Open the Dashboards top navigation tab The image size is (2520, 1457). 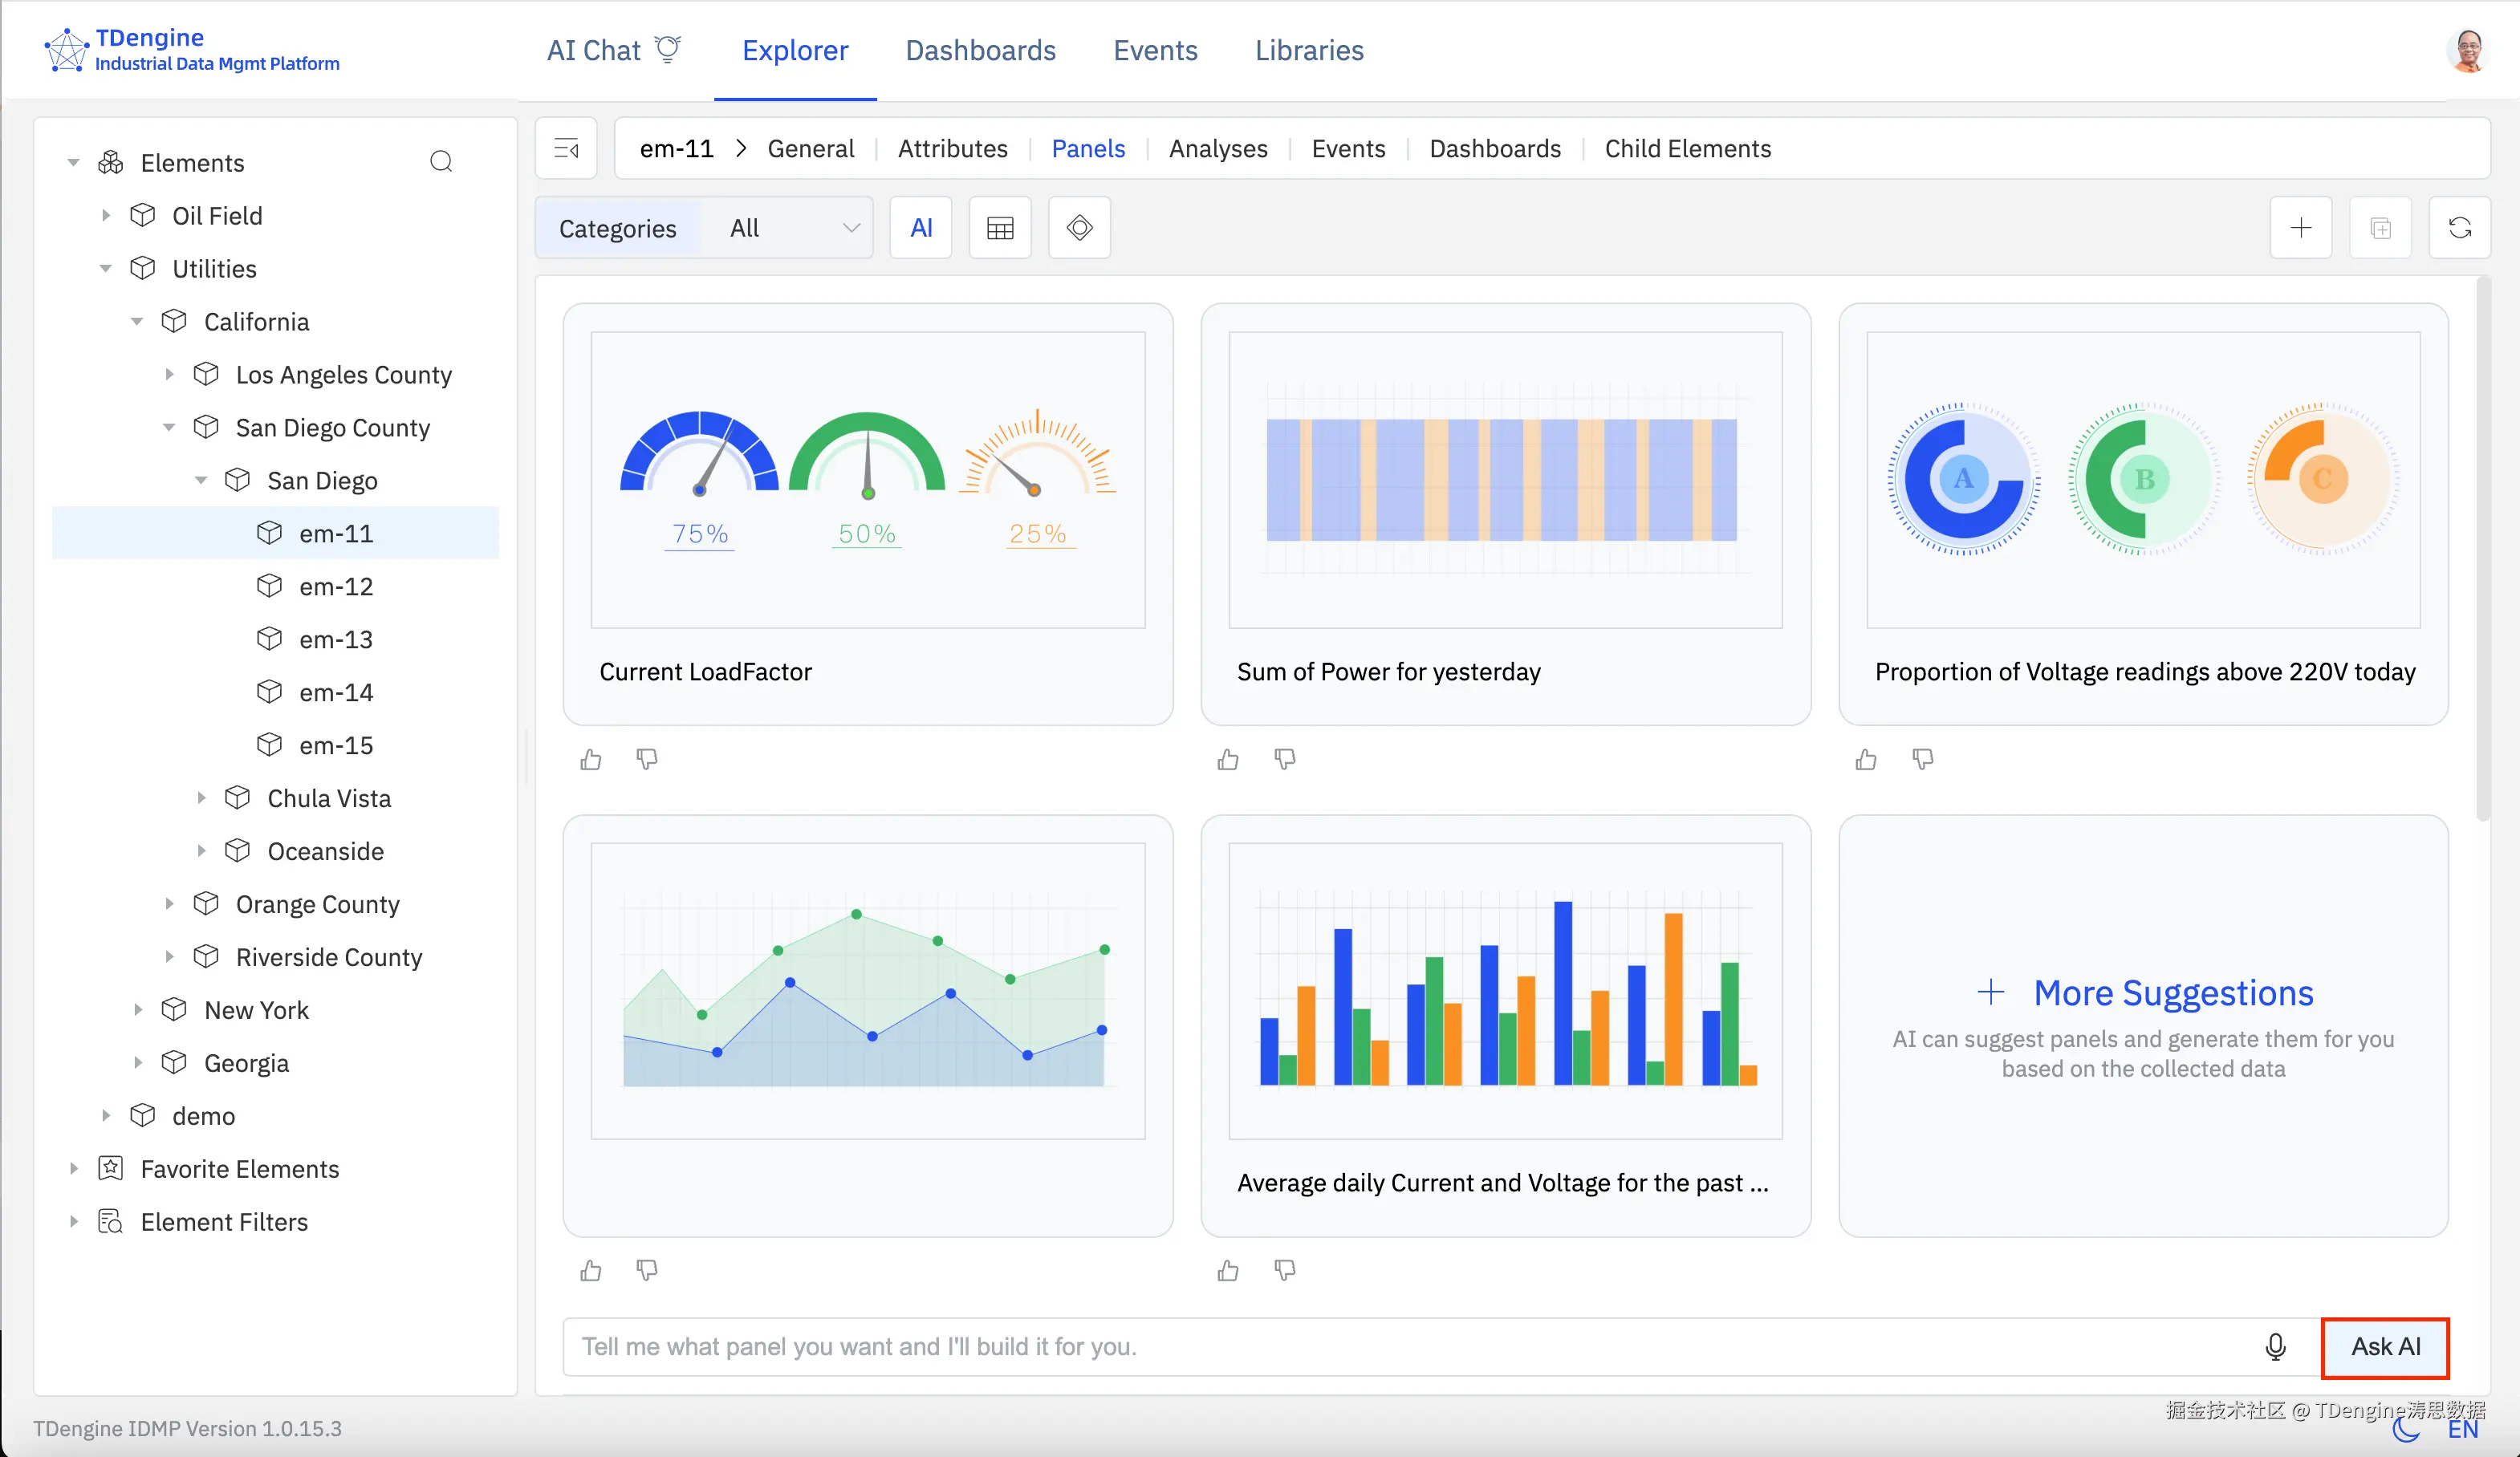[x=980, y=50]
